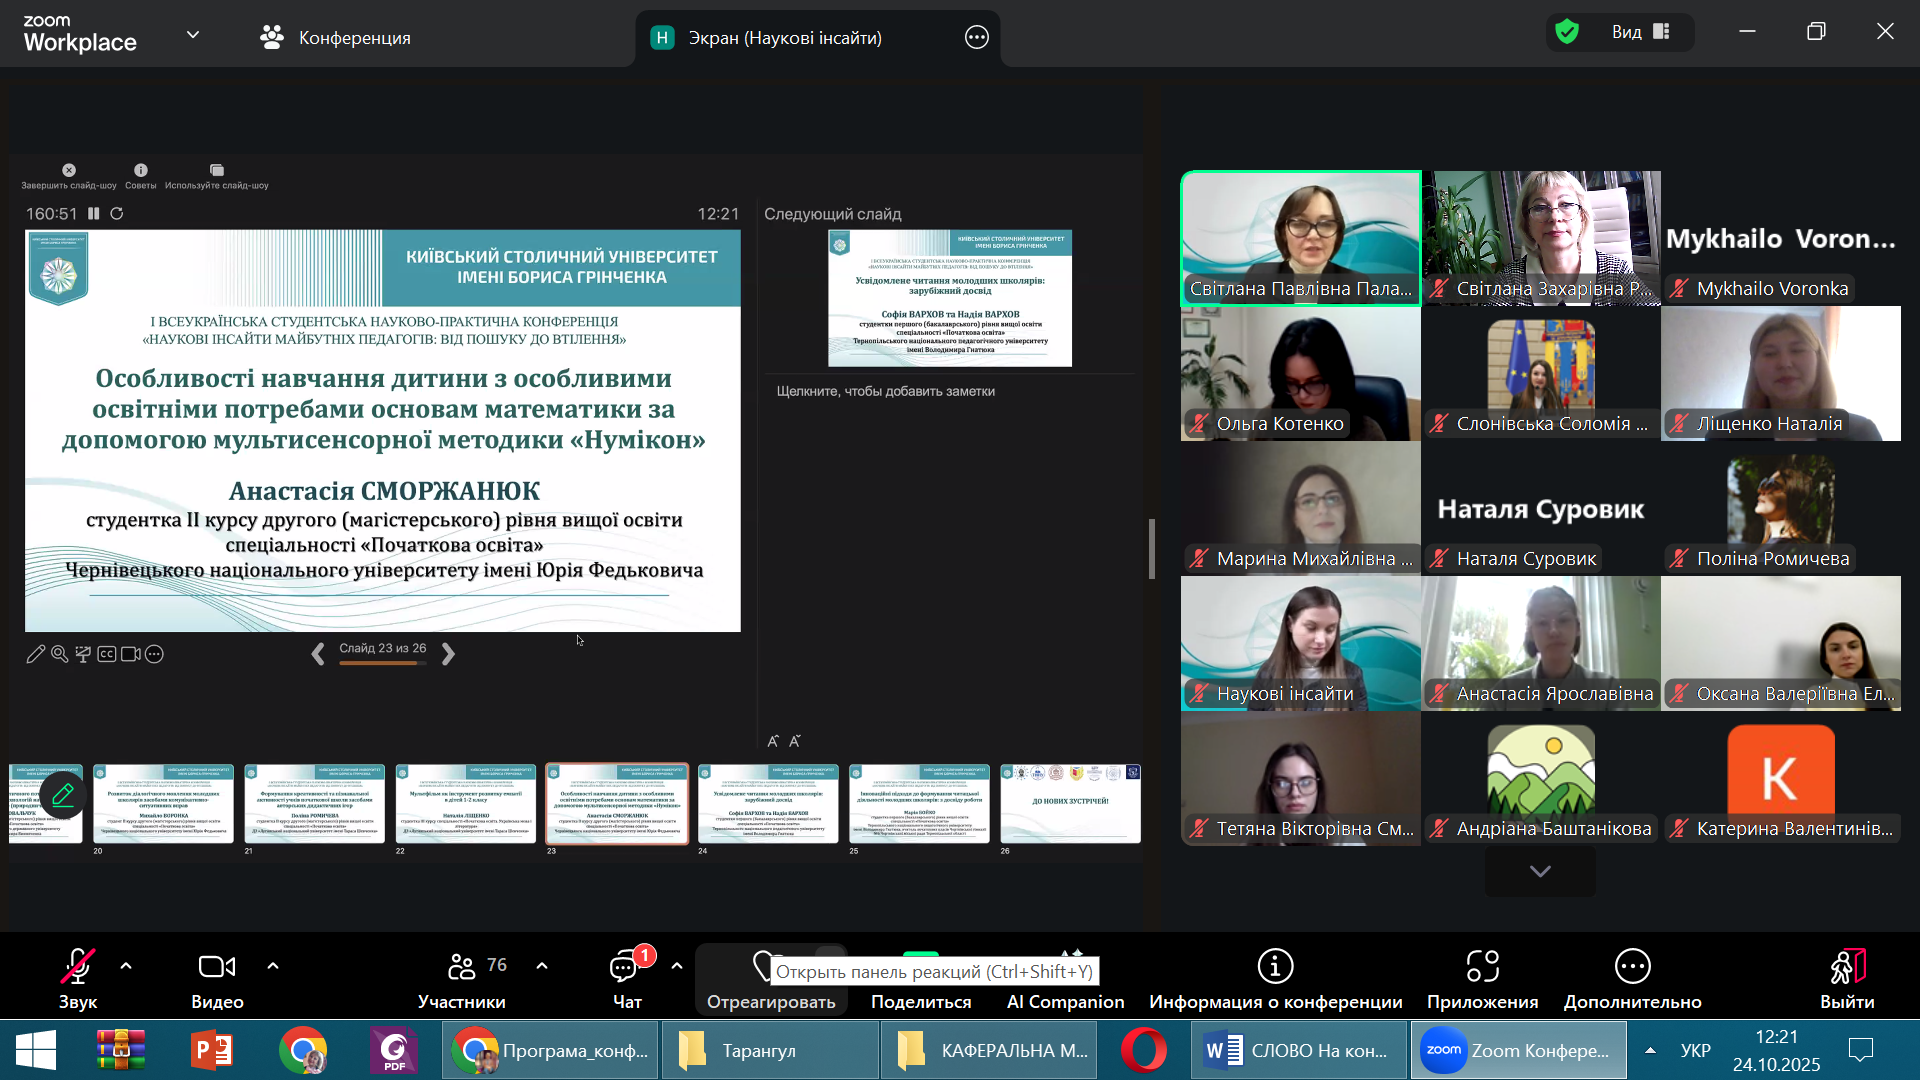Open the shared screen tab's options ellipsis

[x=977, y=38]
